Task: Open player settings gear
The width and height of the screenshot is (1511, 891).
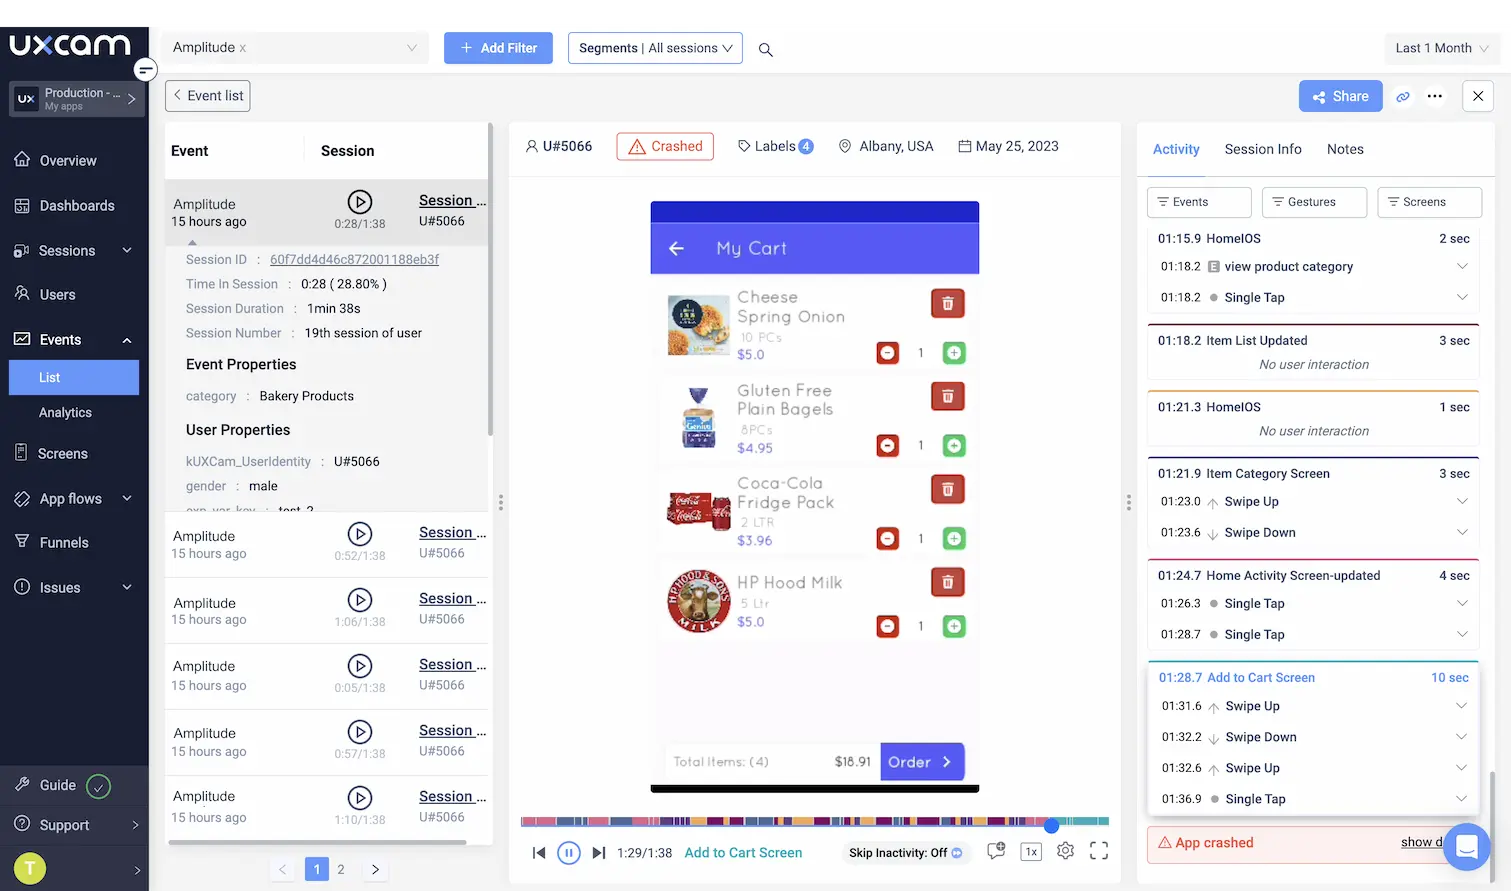Action: coord(1066,851)
